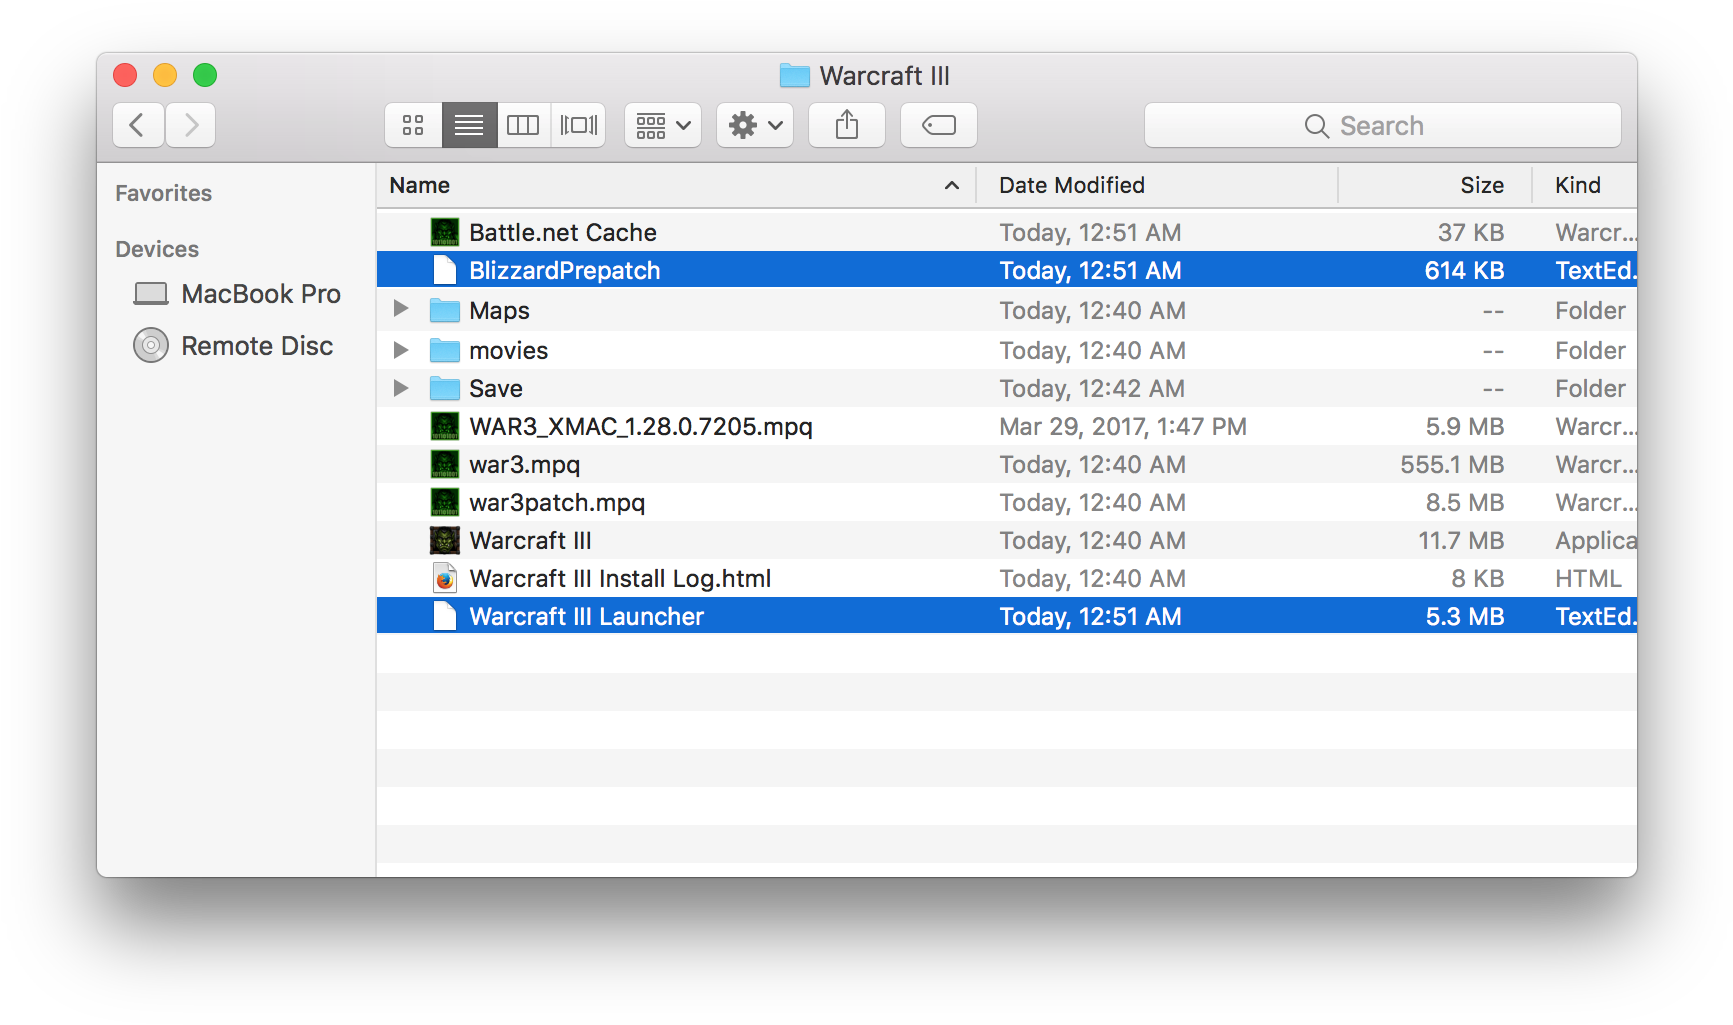Click the yellow minimize window button
This screenshot has height=1025, width=1733.
point(165,75)
